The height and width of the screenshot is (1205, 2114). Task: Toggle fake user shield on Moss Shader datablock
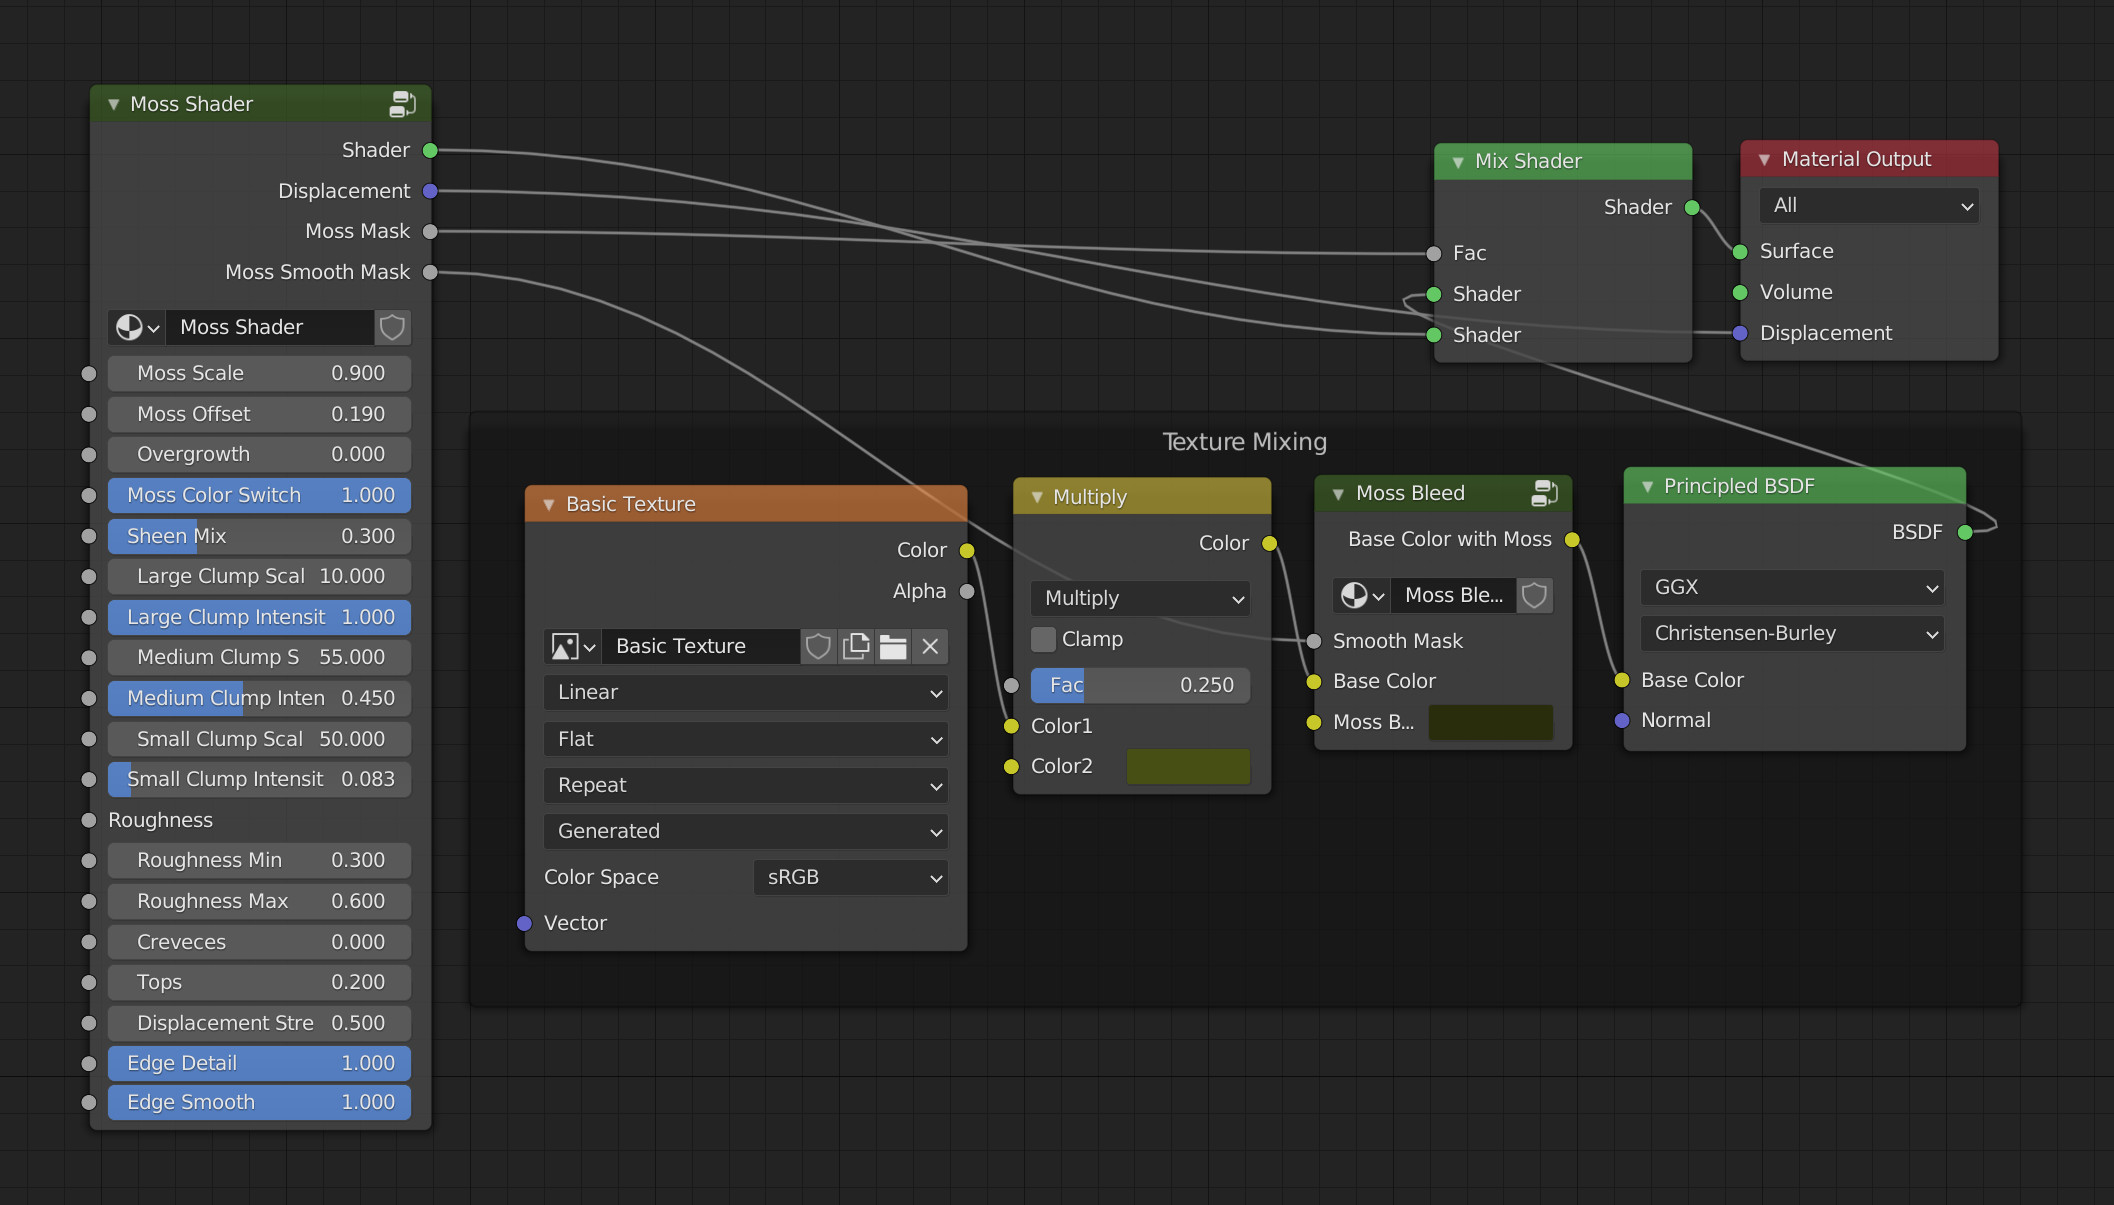point(392,327)
